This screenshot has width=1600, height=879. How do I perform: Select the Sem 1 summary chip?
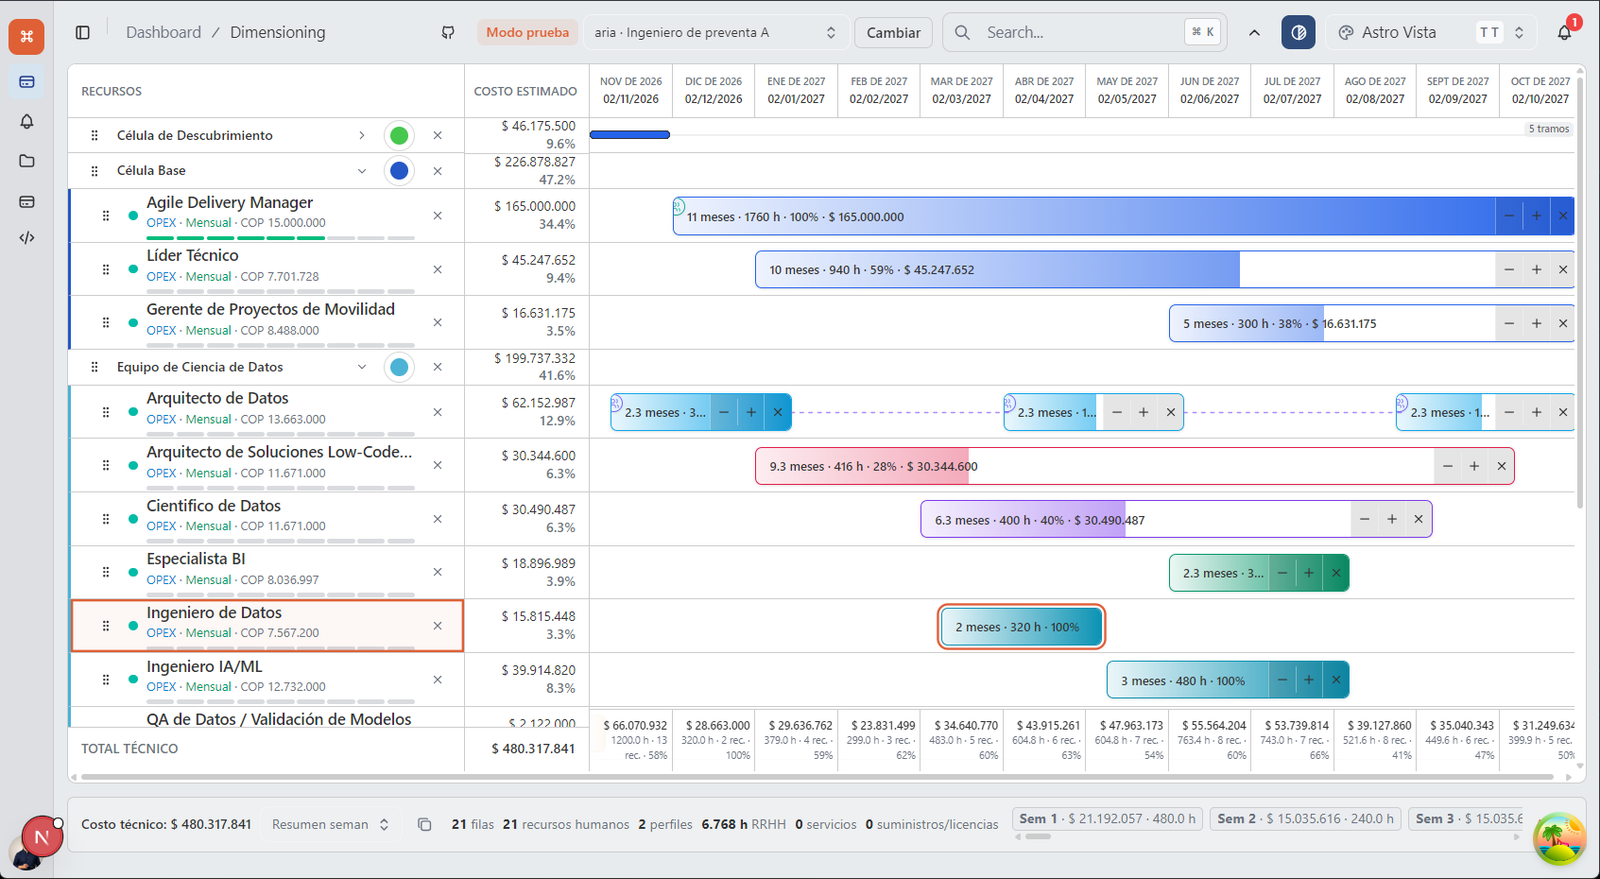(x=1107, y=819)
